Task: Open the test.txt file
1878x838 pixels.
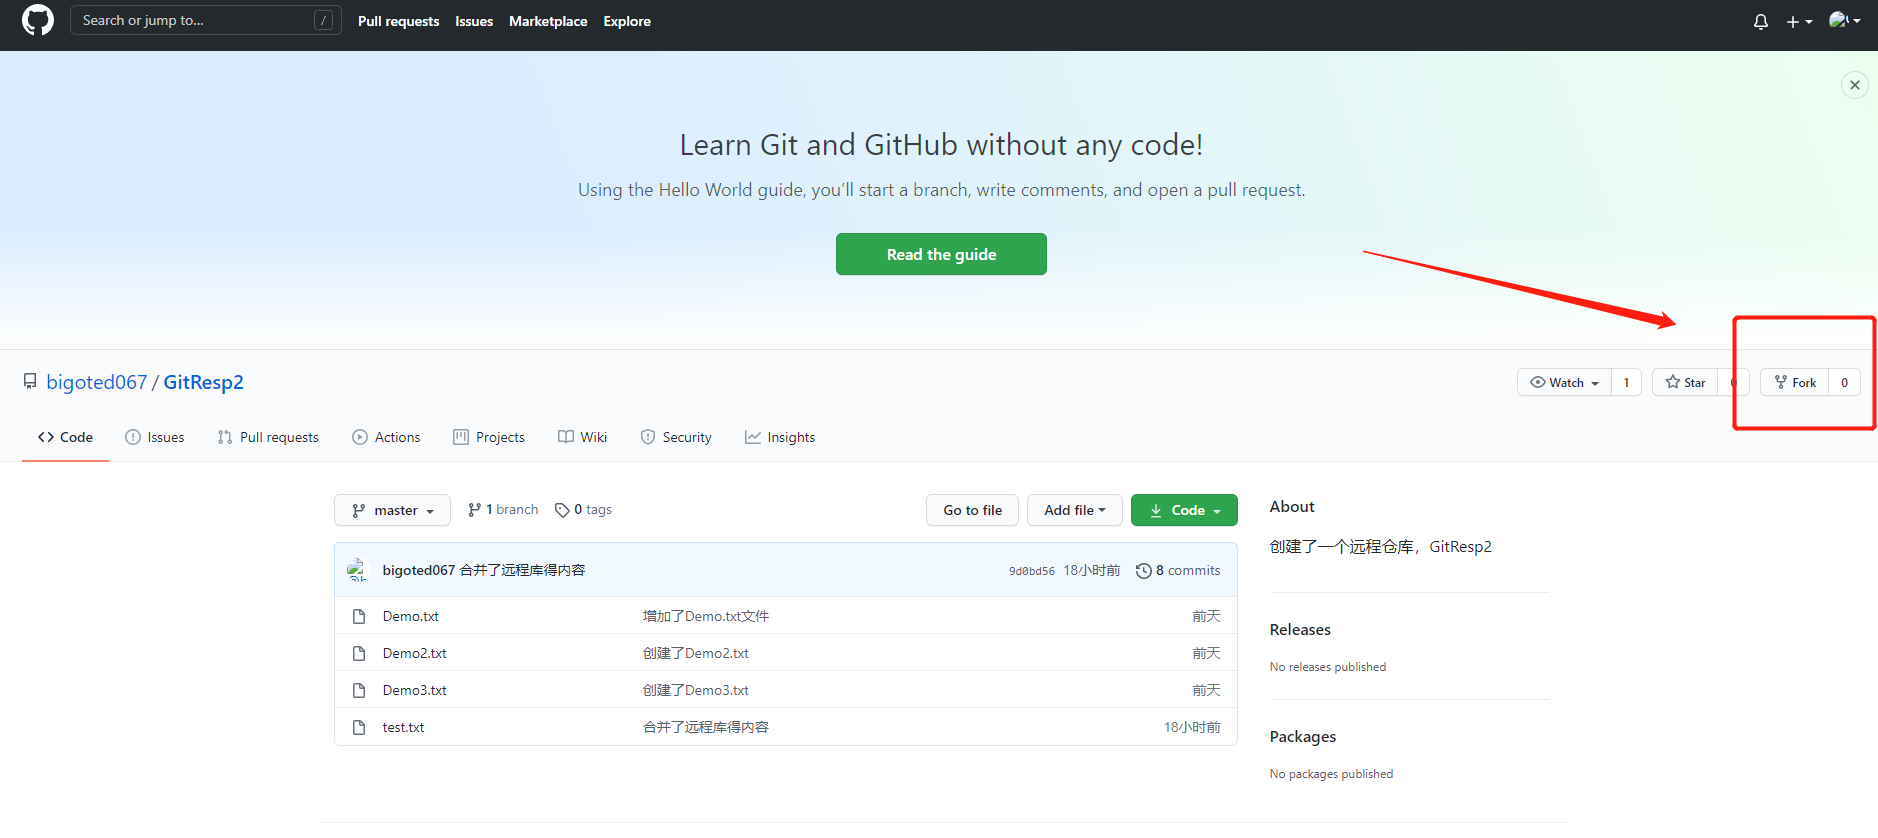Action: pyautogui.click(x=403, y=727)
